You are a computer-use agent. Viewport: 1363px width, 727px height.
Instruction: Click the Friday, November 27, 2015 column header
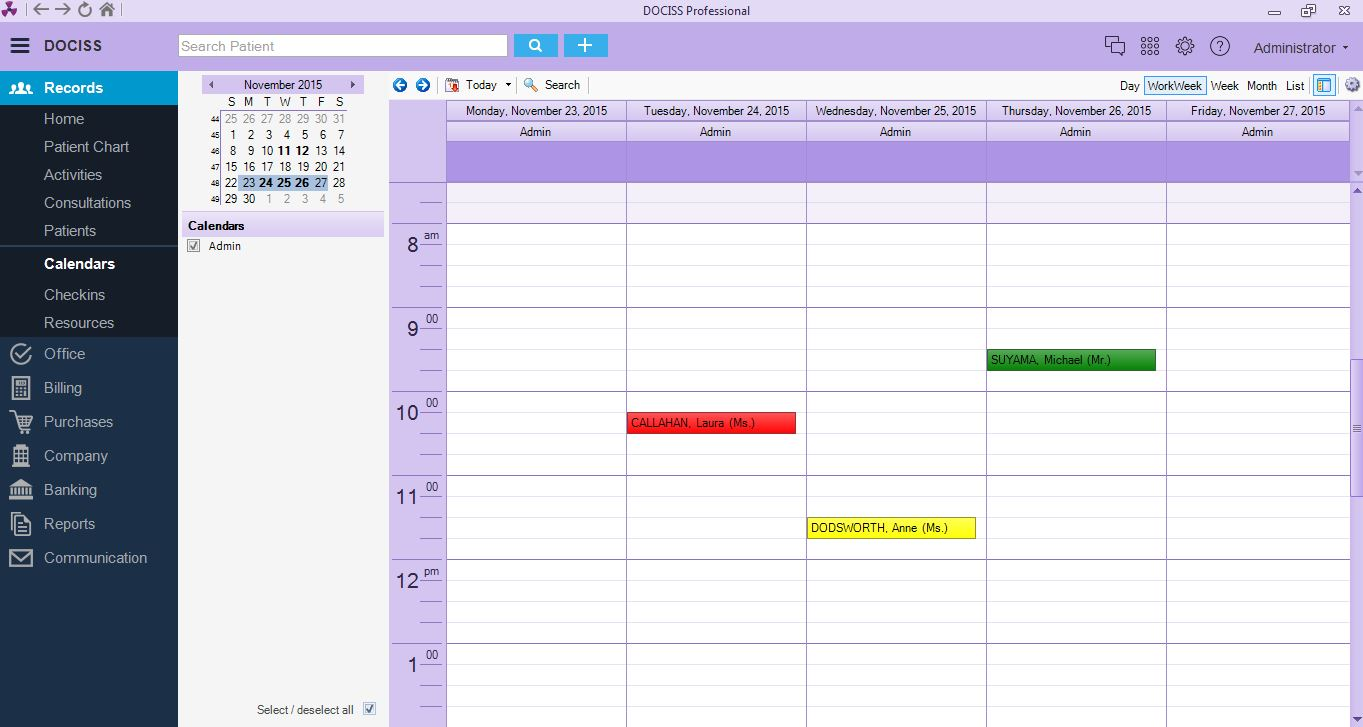click(1257, 111)
